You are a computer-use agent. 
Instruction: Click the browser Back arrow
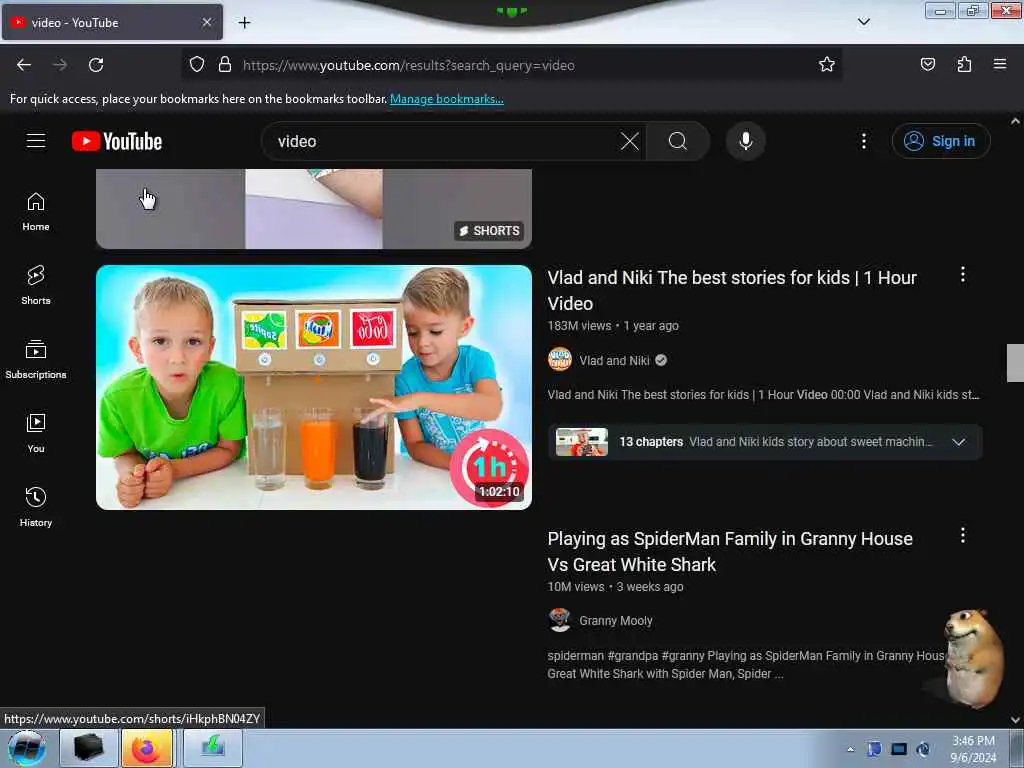24,65
